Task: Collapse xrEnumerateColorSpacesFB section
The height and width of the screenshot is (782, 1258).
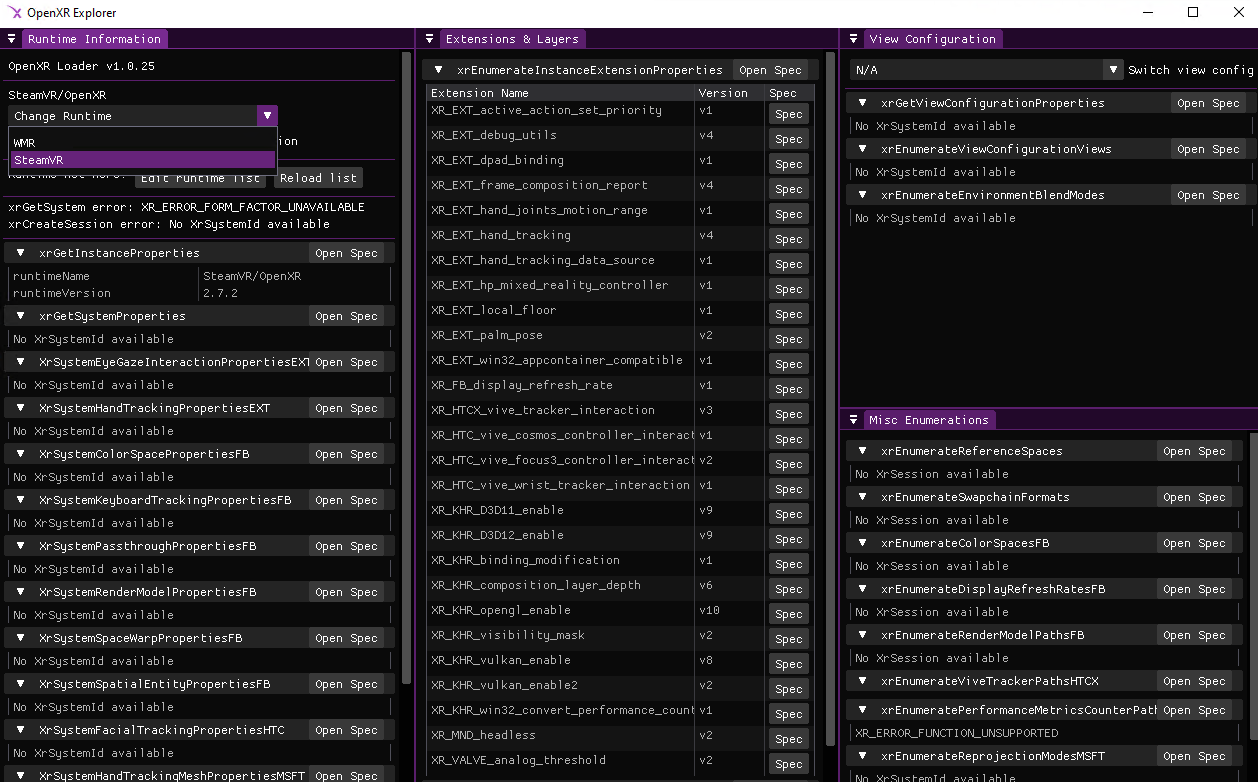Action: (862, 543)
